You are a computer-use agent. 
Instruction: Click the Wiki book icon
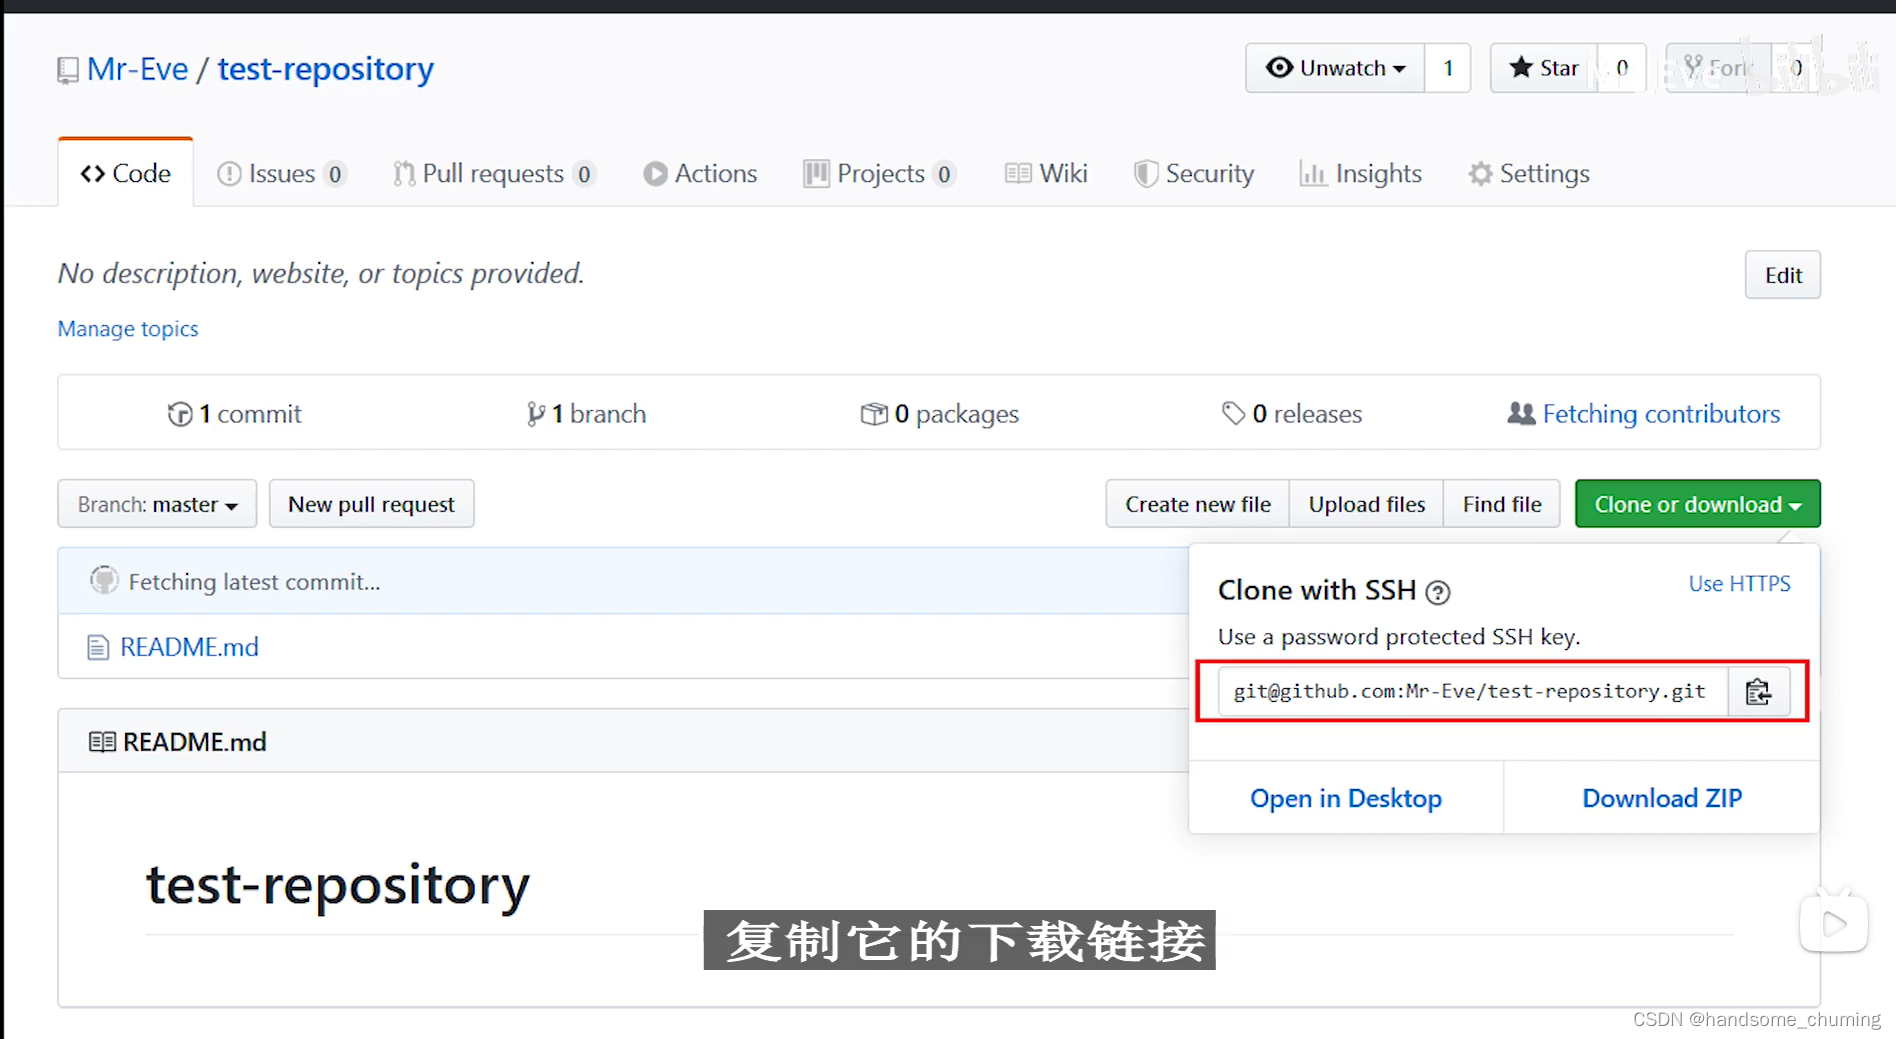(1018, 174)
